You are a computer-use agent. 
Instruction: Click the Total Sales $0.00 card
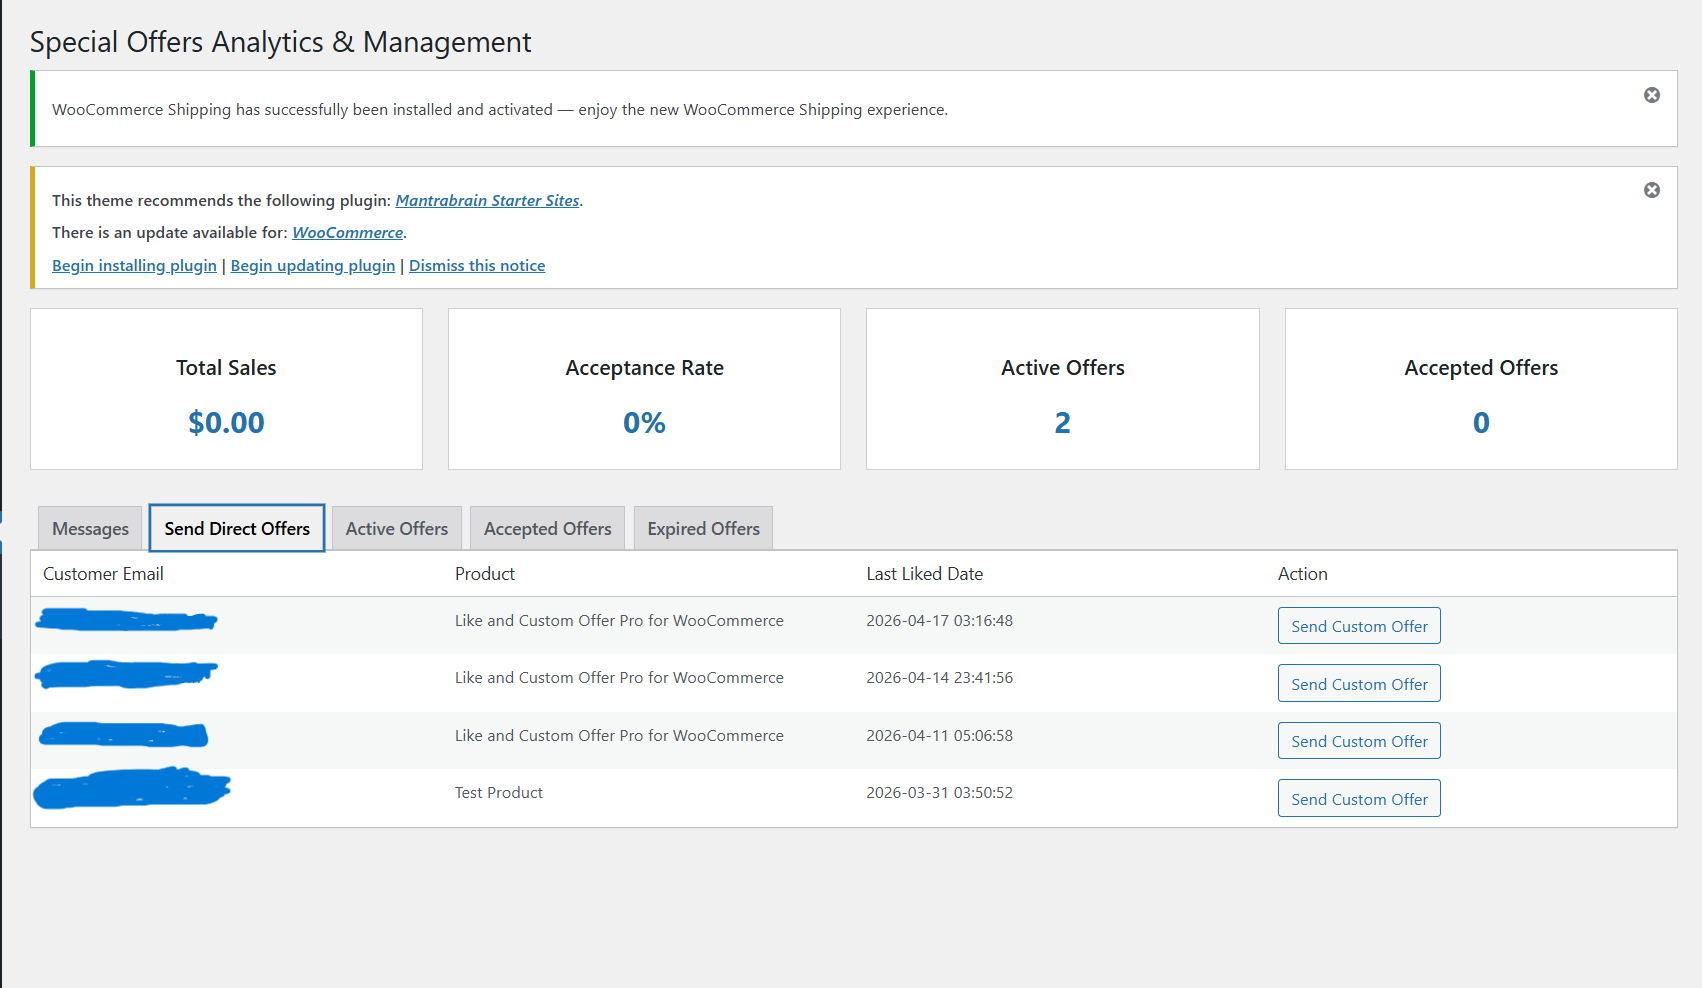pos(226,389)
